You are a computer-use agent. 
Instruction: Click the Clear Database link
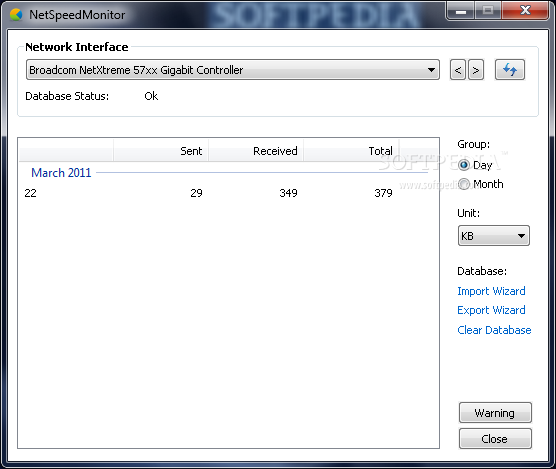(494, 330)
